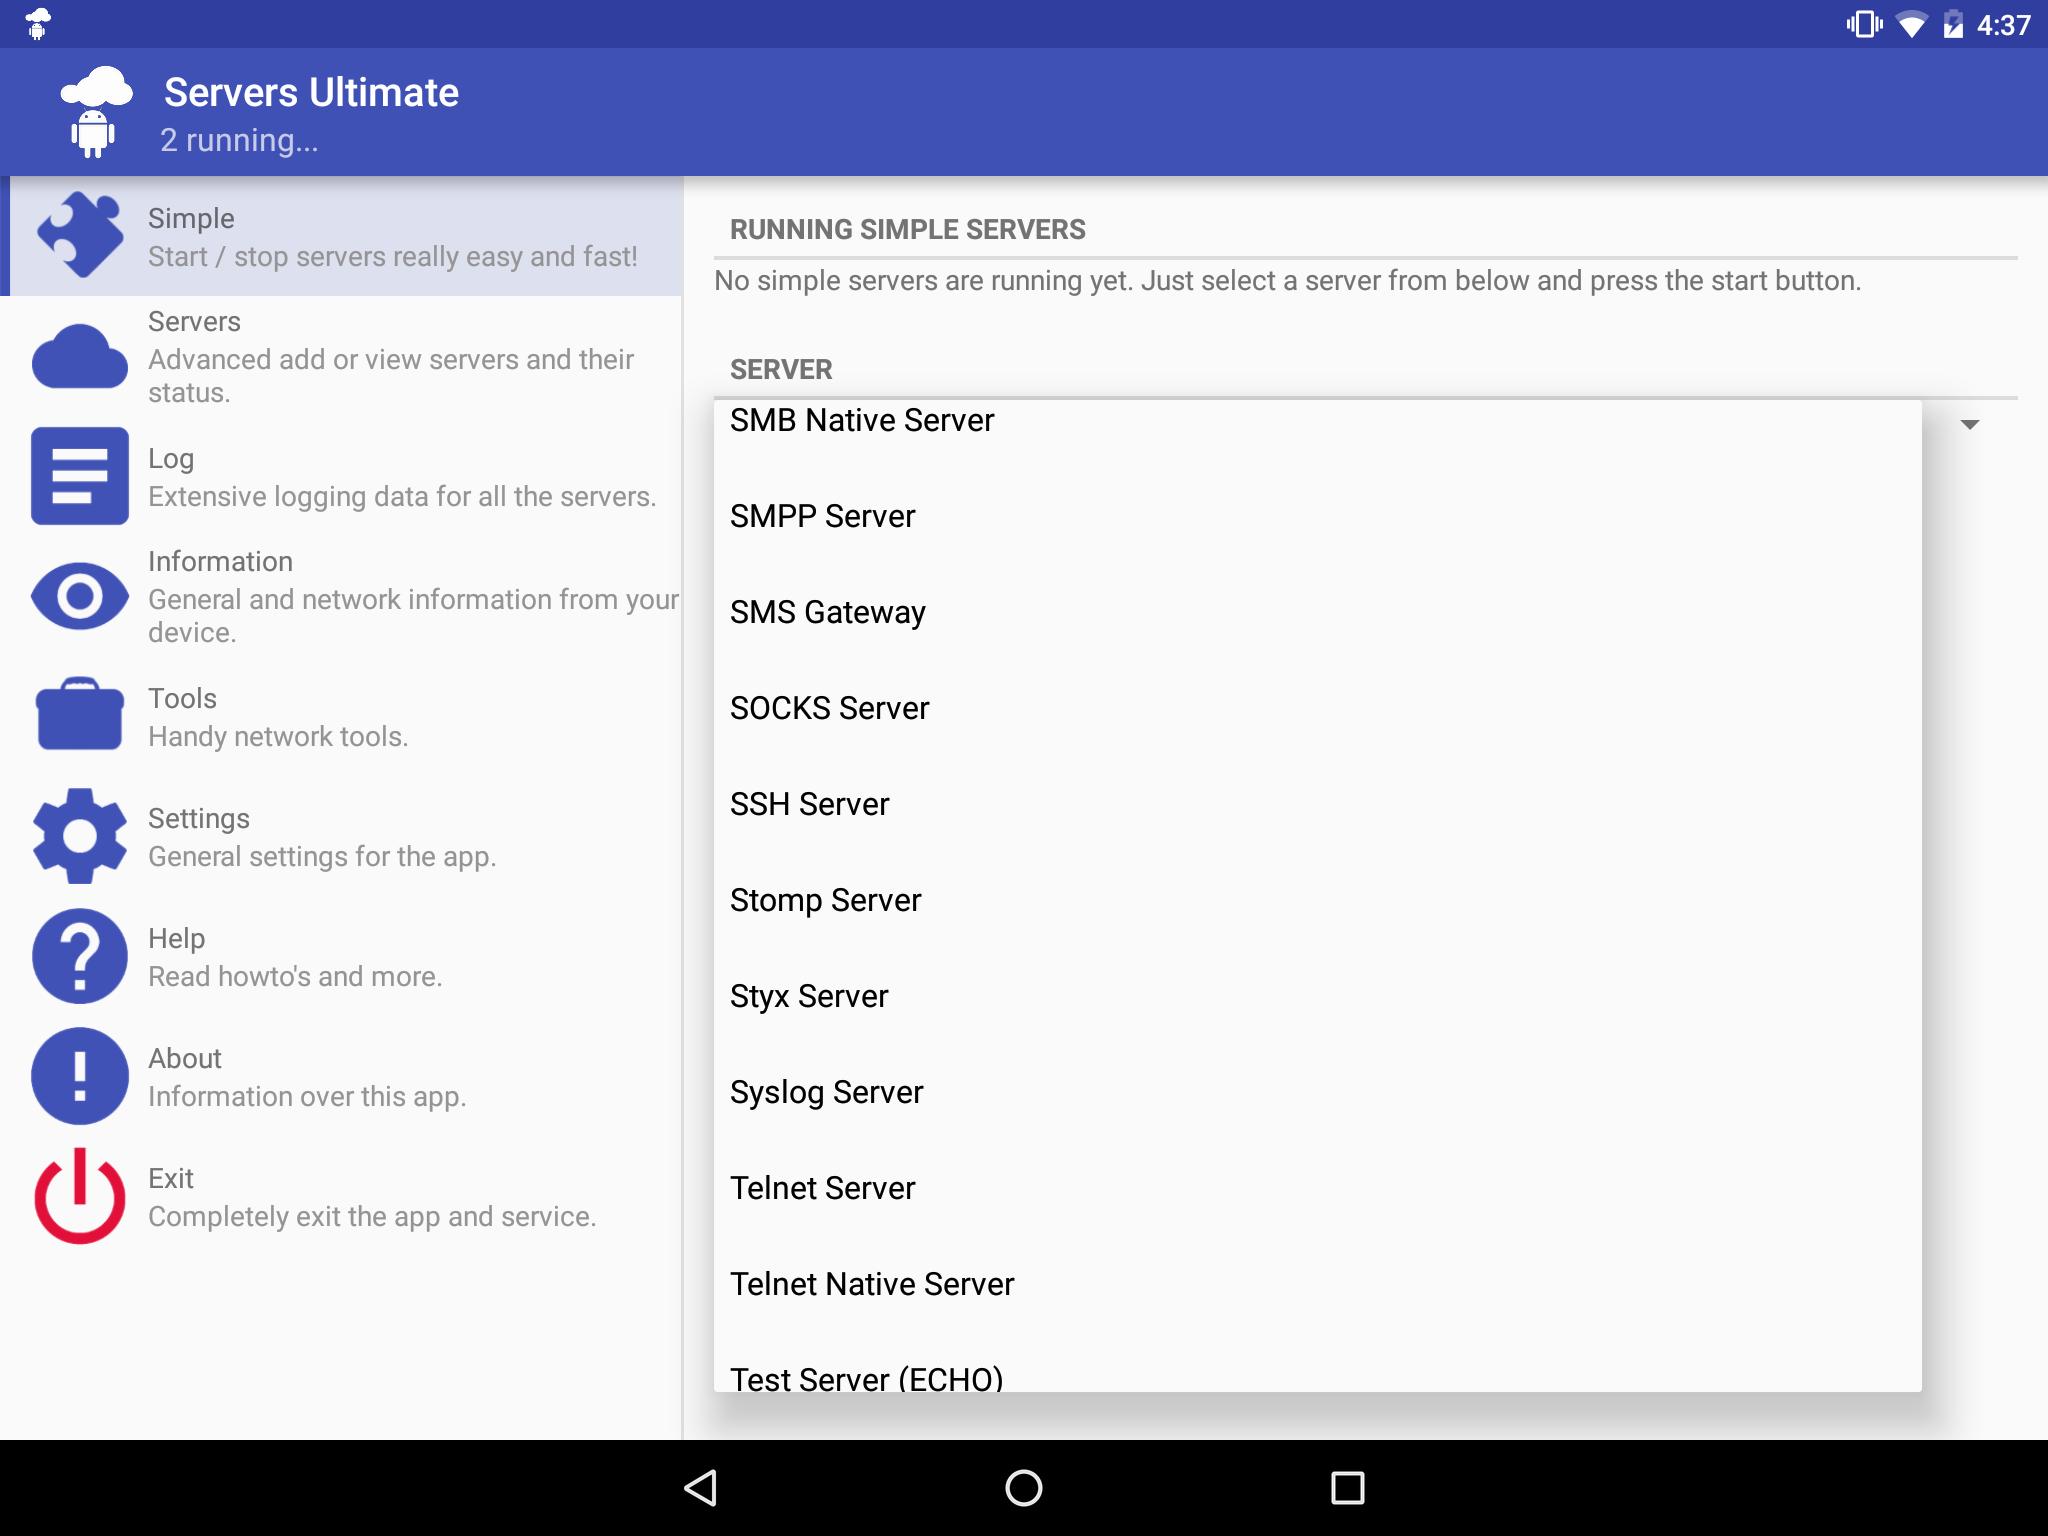Tap 'Completely exit the app and service.'
This screenshot has height=1536, width=2048.
372,1216
